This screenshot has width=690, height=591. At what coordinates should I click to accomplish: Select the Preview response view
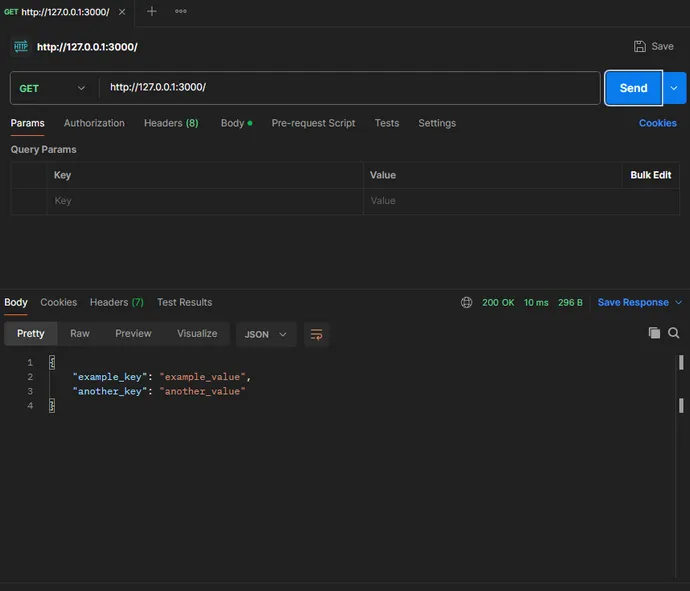click(133, 333)
